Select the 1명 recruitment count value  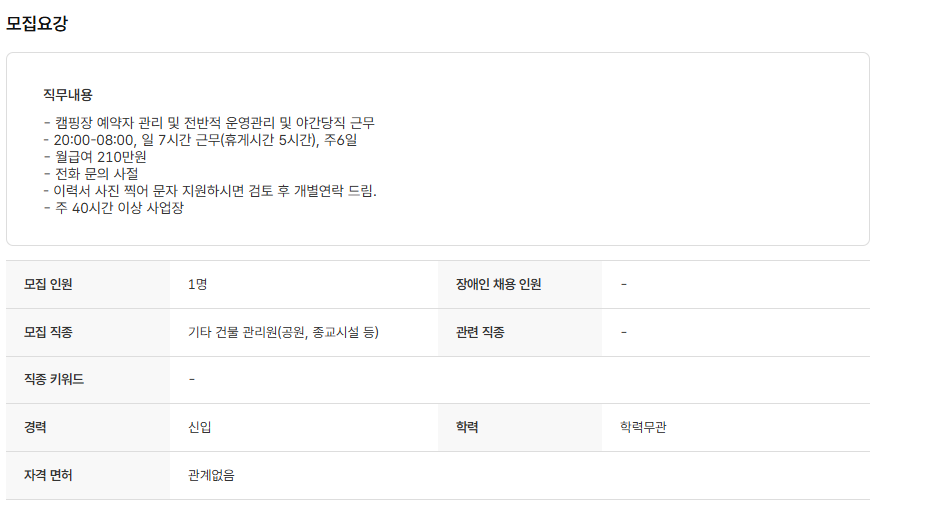click(197, 284)
